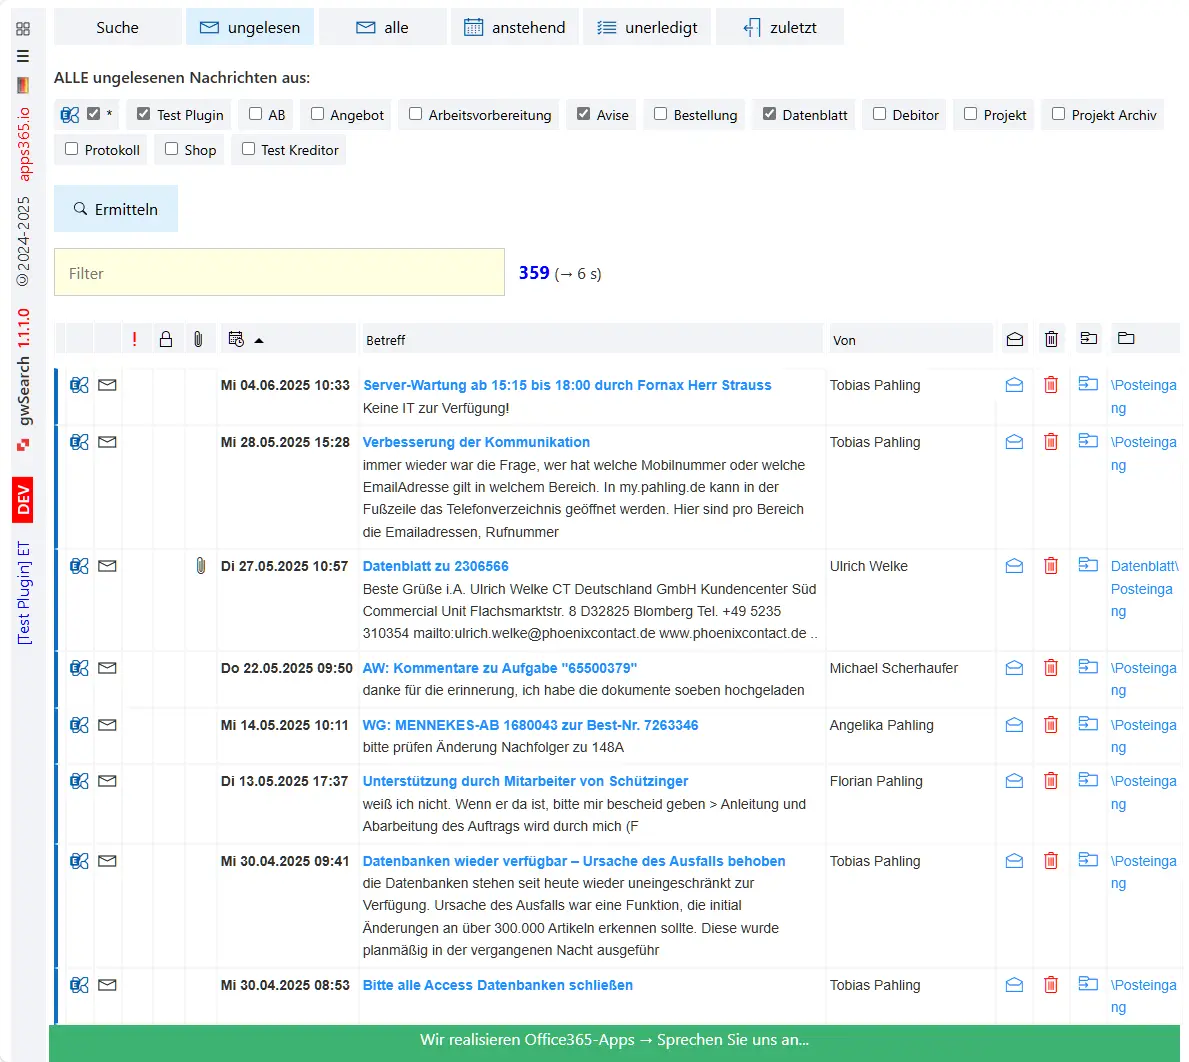Click the mark-read column header icon
Image resolution: width=1189 pixels, height=1062 pixels.
click(x=1015, y=339)
